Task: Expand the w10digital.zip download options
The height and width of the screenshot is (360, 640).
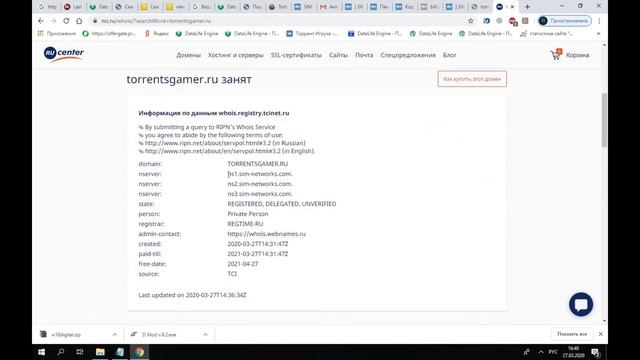Action: [x=115, y=334]
